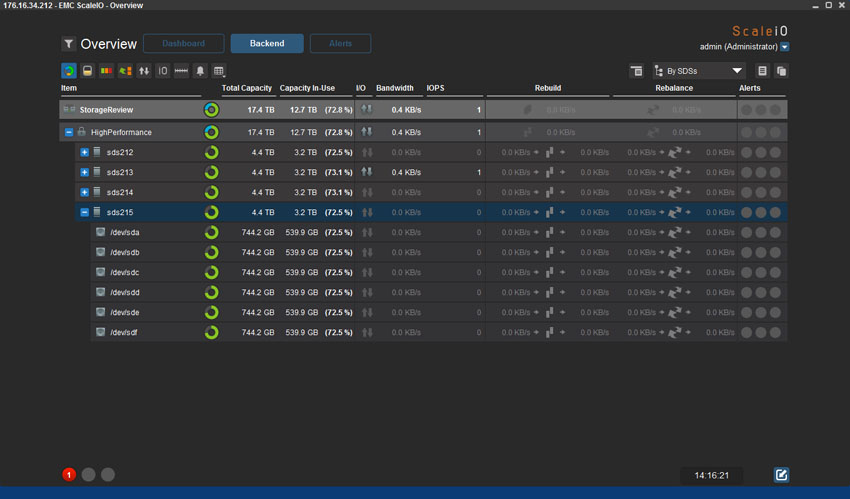This screenshot has height=499, width=850.
Task: Select the /dev/sde device row
Action: [439, 313]
